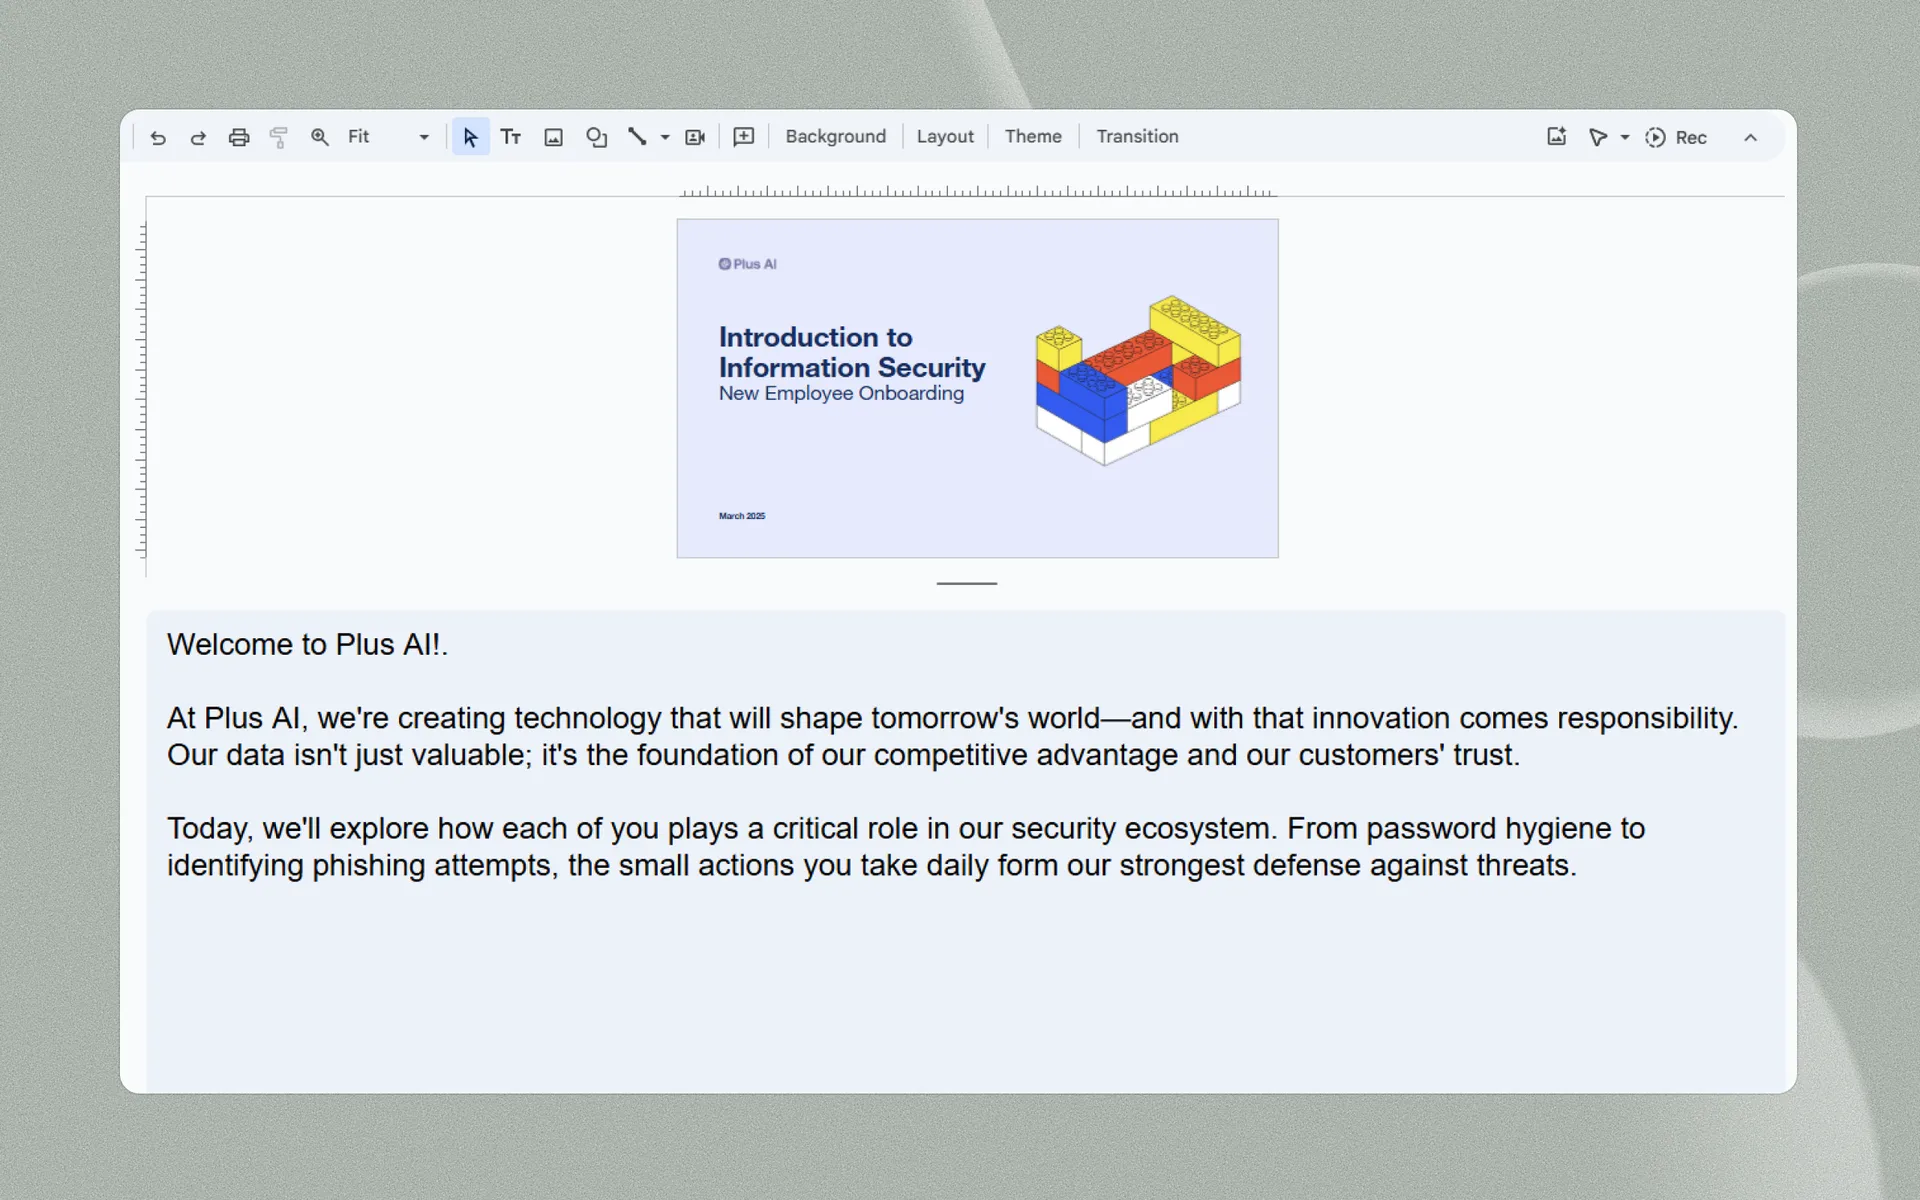1920x1200 pixels.
Task: Click the Insert image icon
Action: (553, 138)
